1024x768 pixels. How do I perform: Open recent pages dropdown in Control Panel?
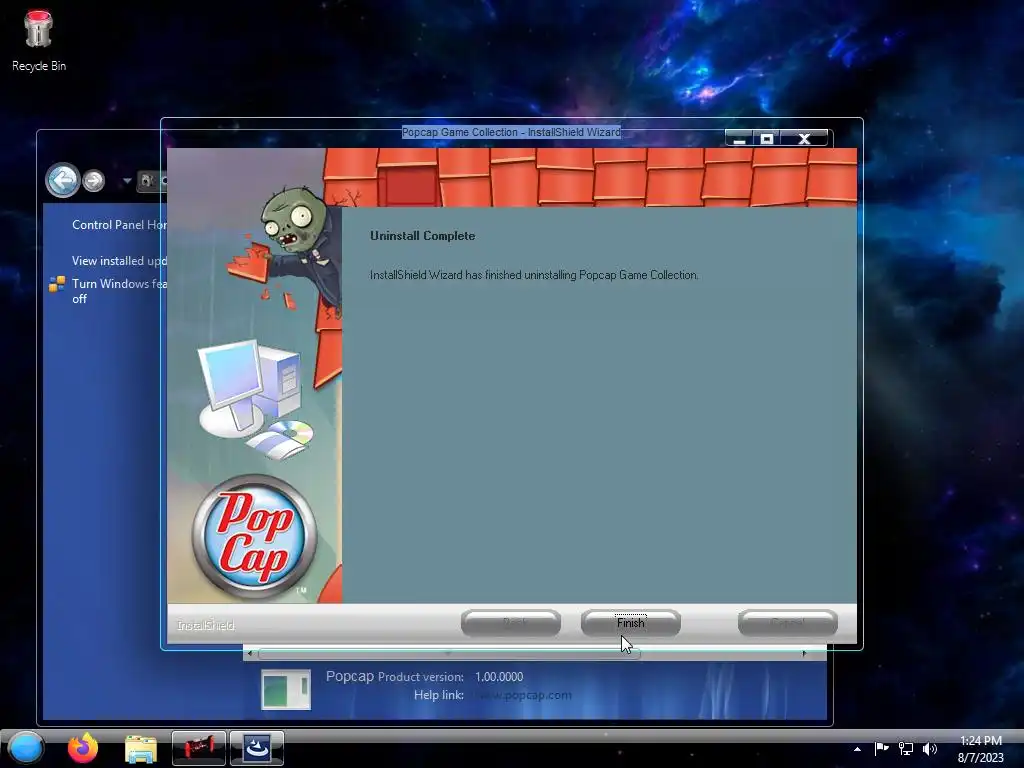127,180
